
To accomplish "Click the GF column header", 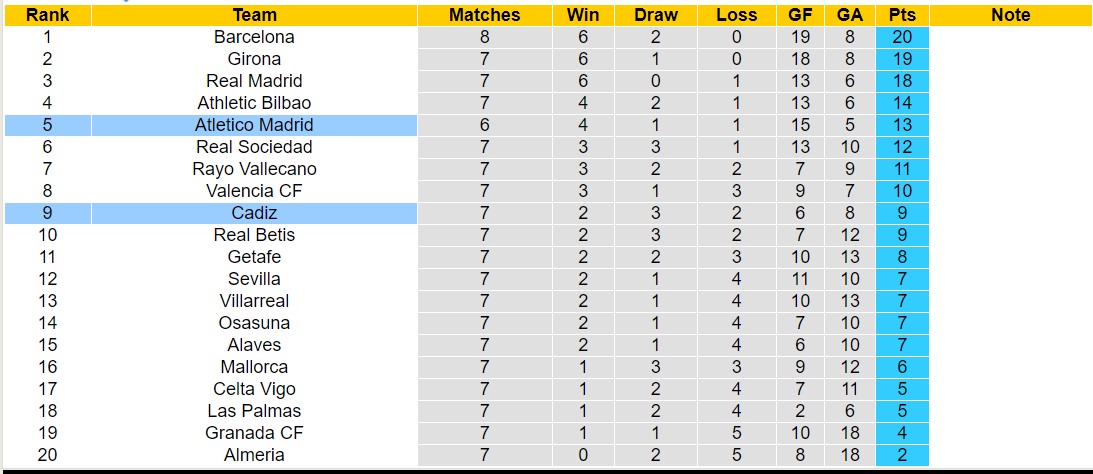I will tap(799, 15).
